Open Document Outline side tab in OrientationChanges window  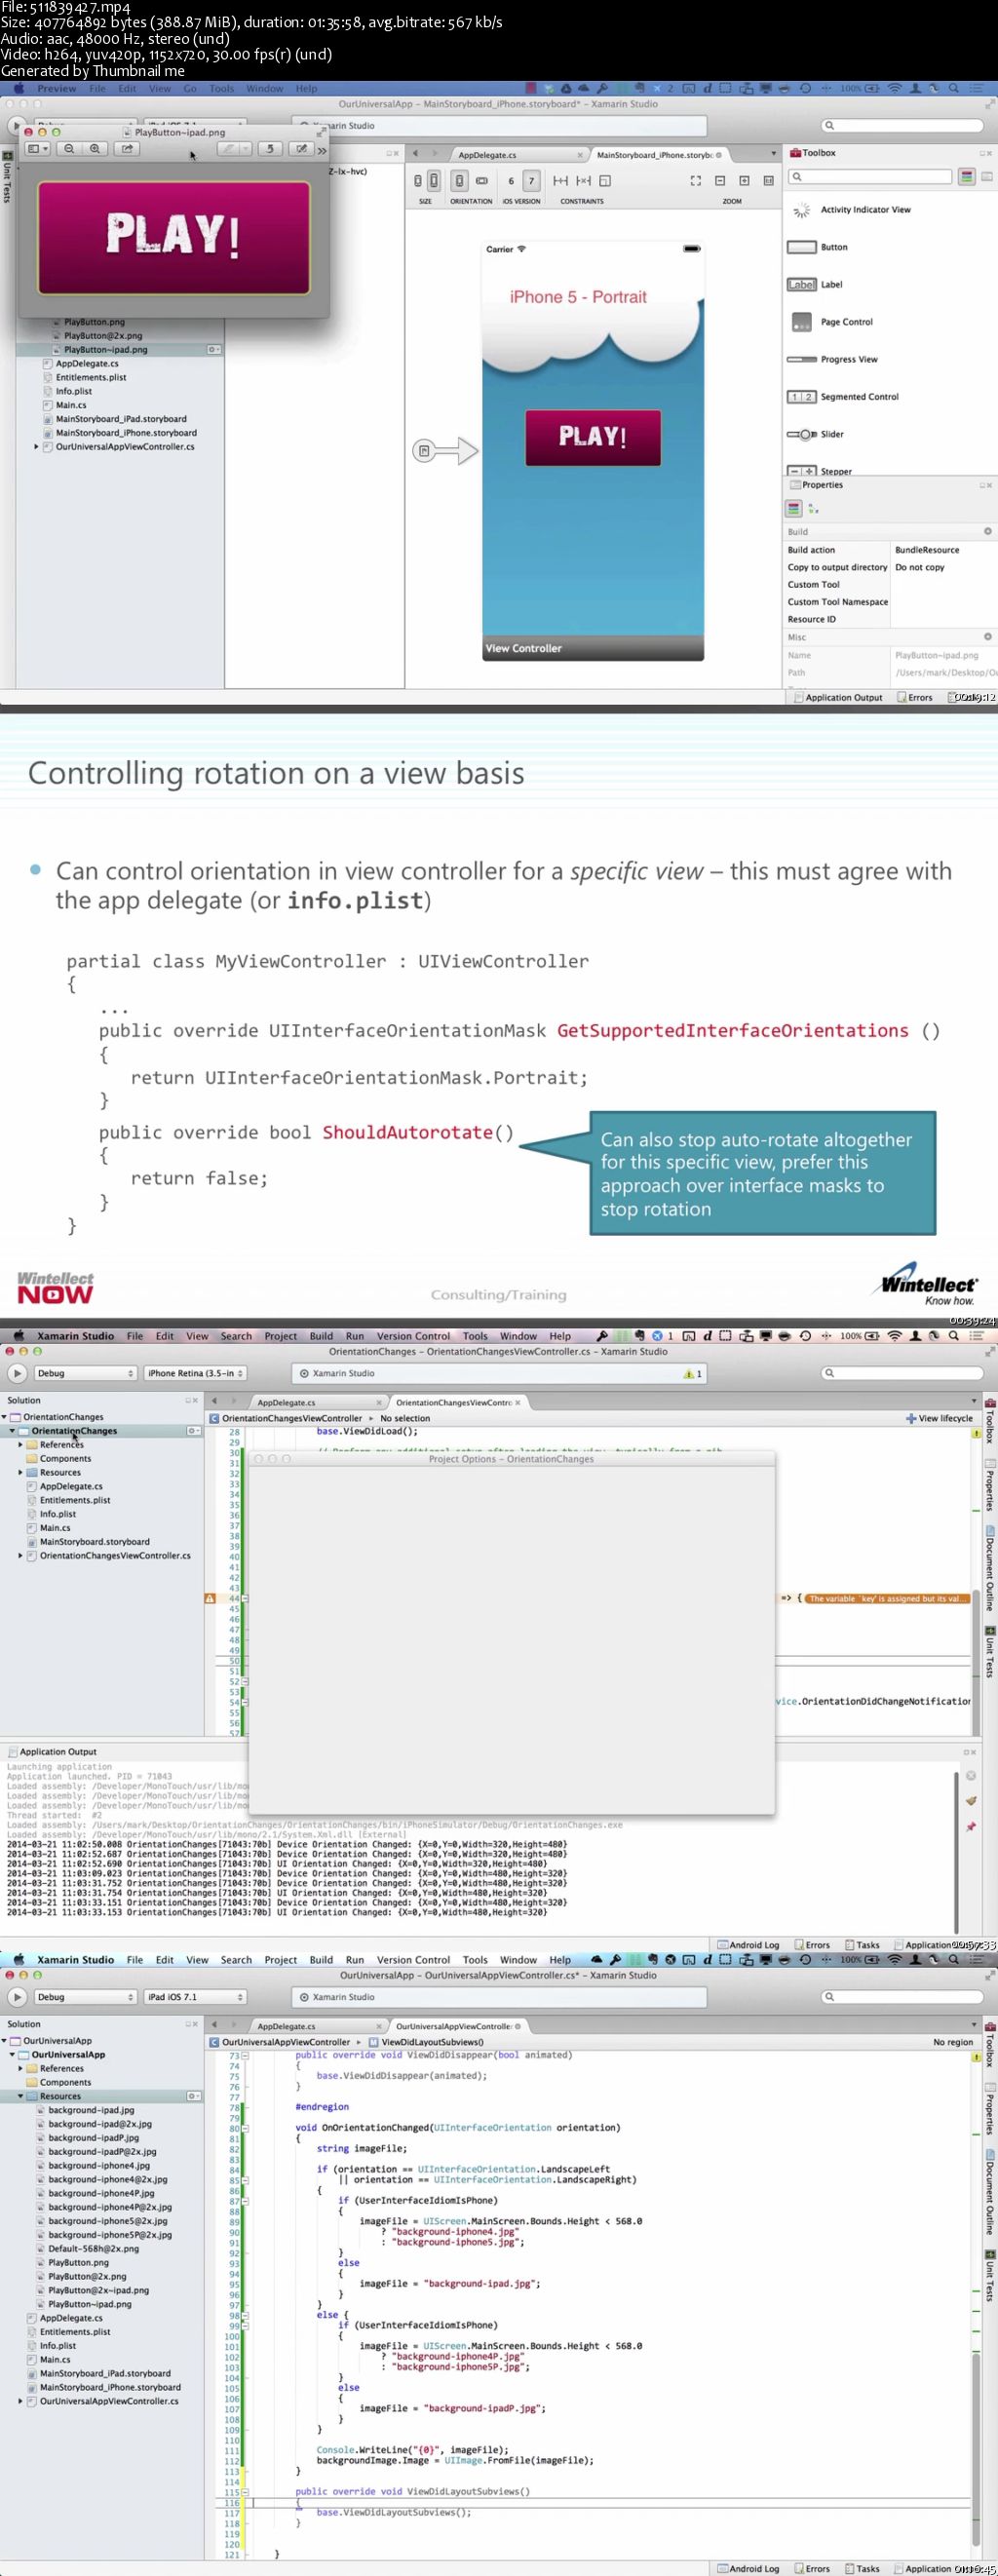(990, 1568)
